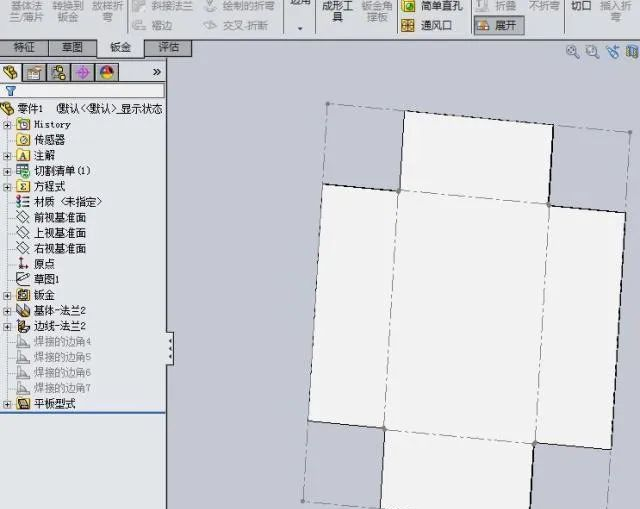The width and height of the screenshot is (640, 509).
Task: Open the DisplayManager color ball icon
Action: (107, 73)
